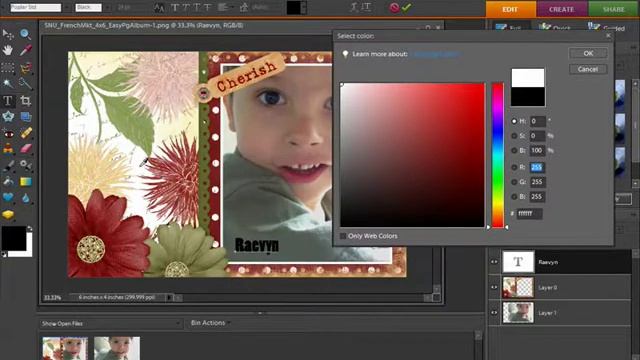Select the Gradient tool
The width and height of the screenshot is (640, 360).
pyautogui.click(x=25, y=181)
